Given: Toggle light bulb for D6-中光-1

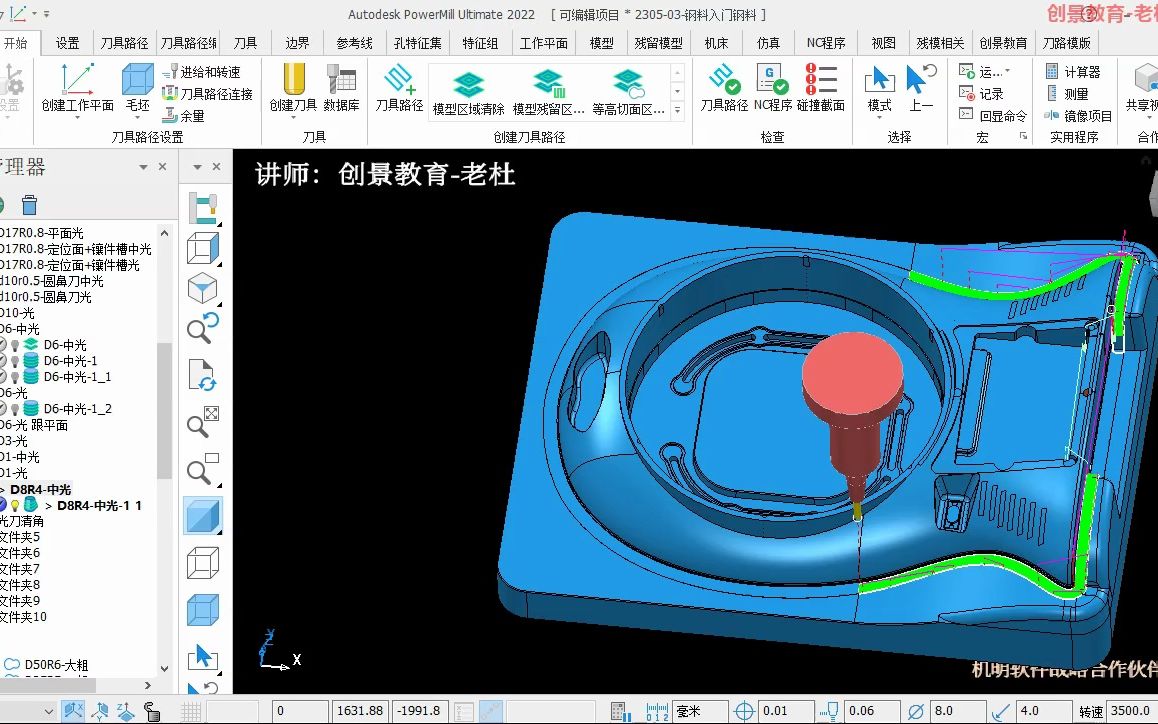Looking at the screenshot, I should point(15,361).
